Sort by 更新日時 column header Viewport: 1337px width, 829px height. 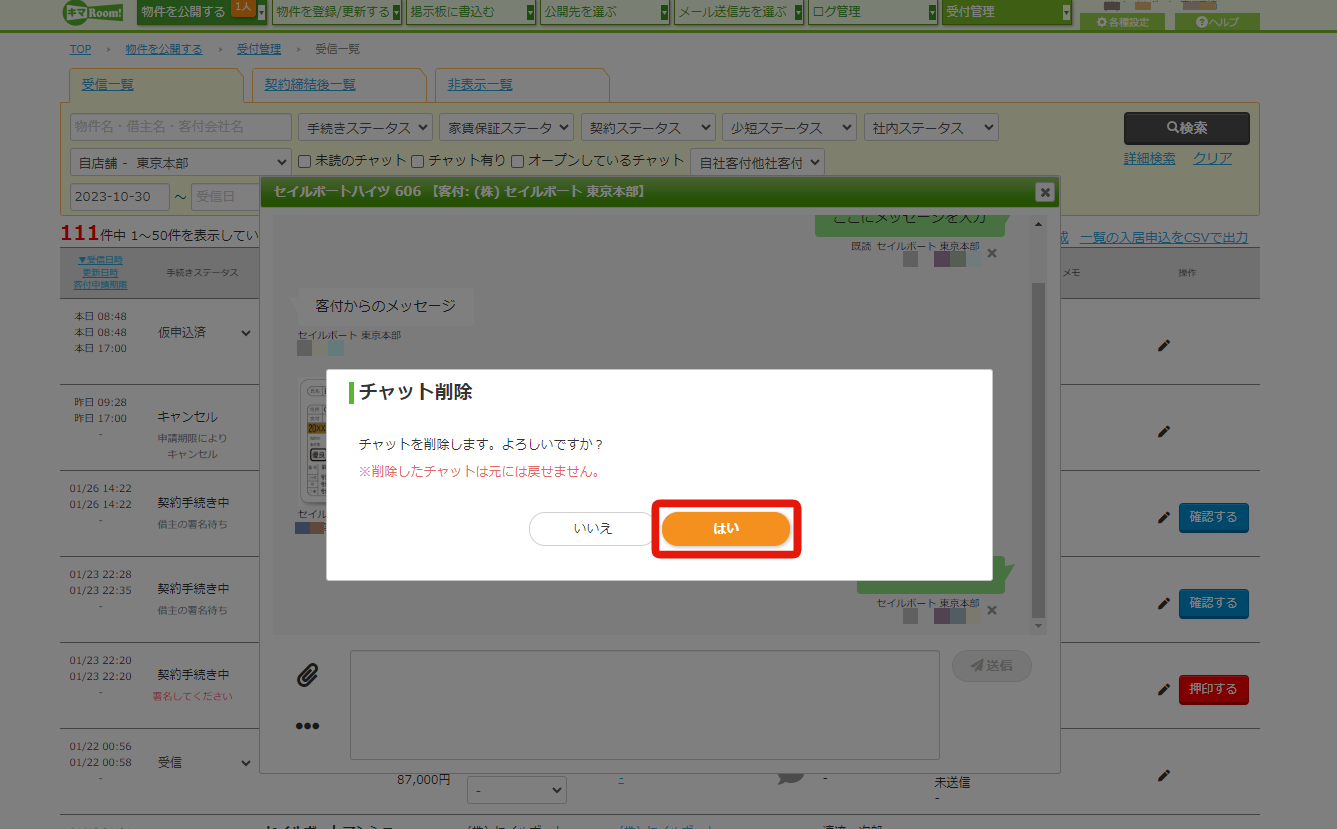pos(100,272)
